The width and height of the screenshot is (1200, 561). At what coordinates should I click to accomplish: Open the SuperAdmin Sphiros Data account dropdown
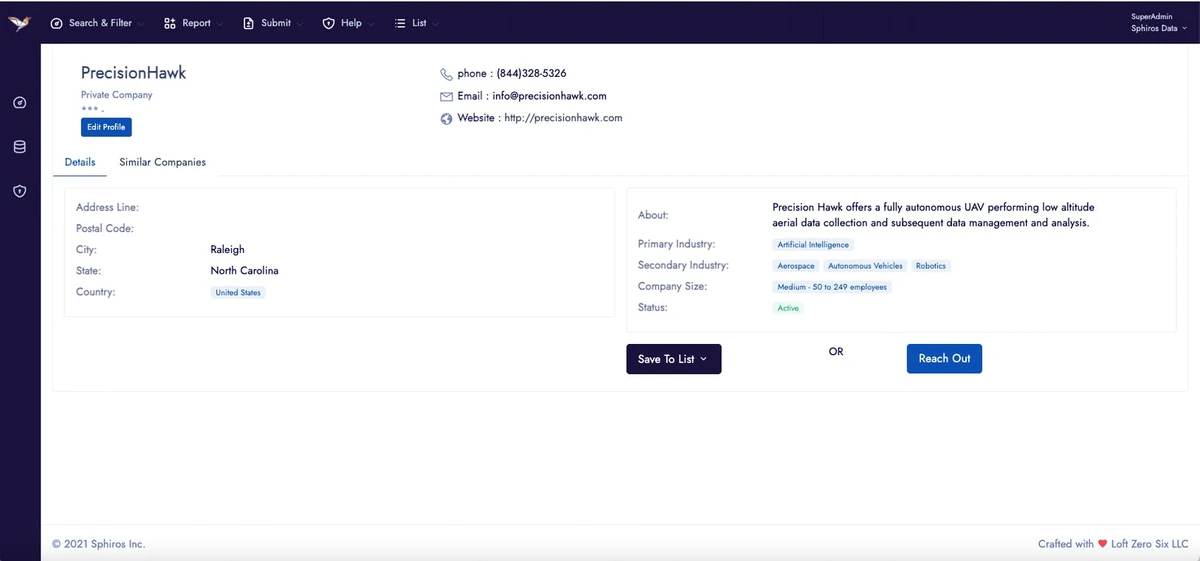(x=1159, y=23)
